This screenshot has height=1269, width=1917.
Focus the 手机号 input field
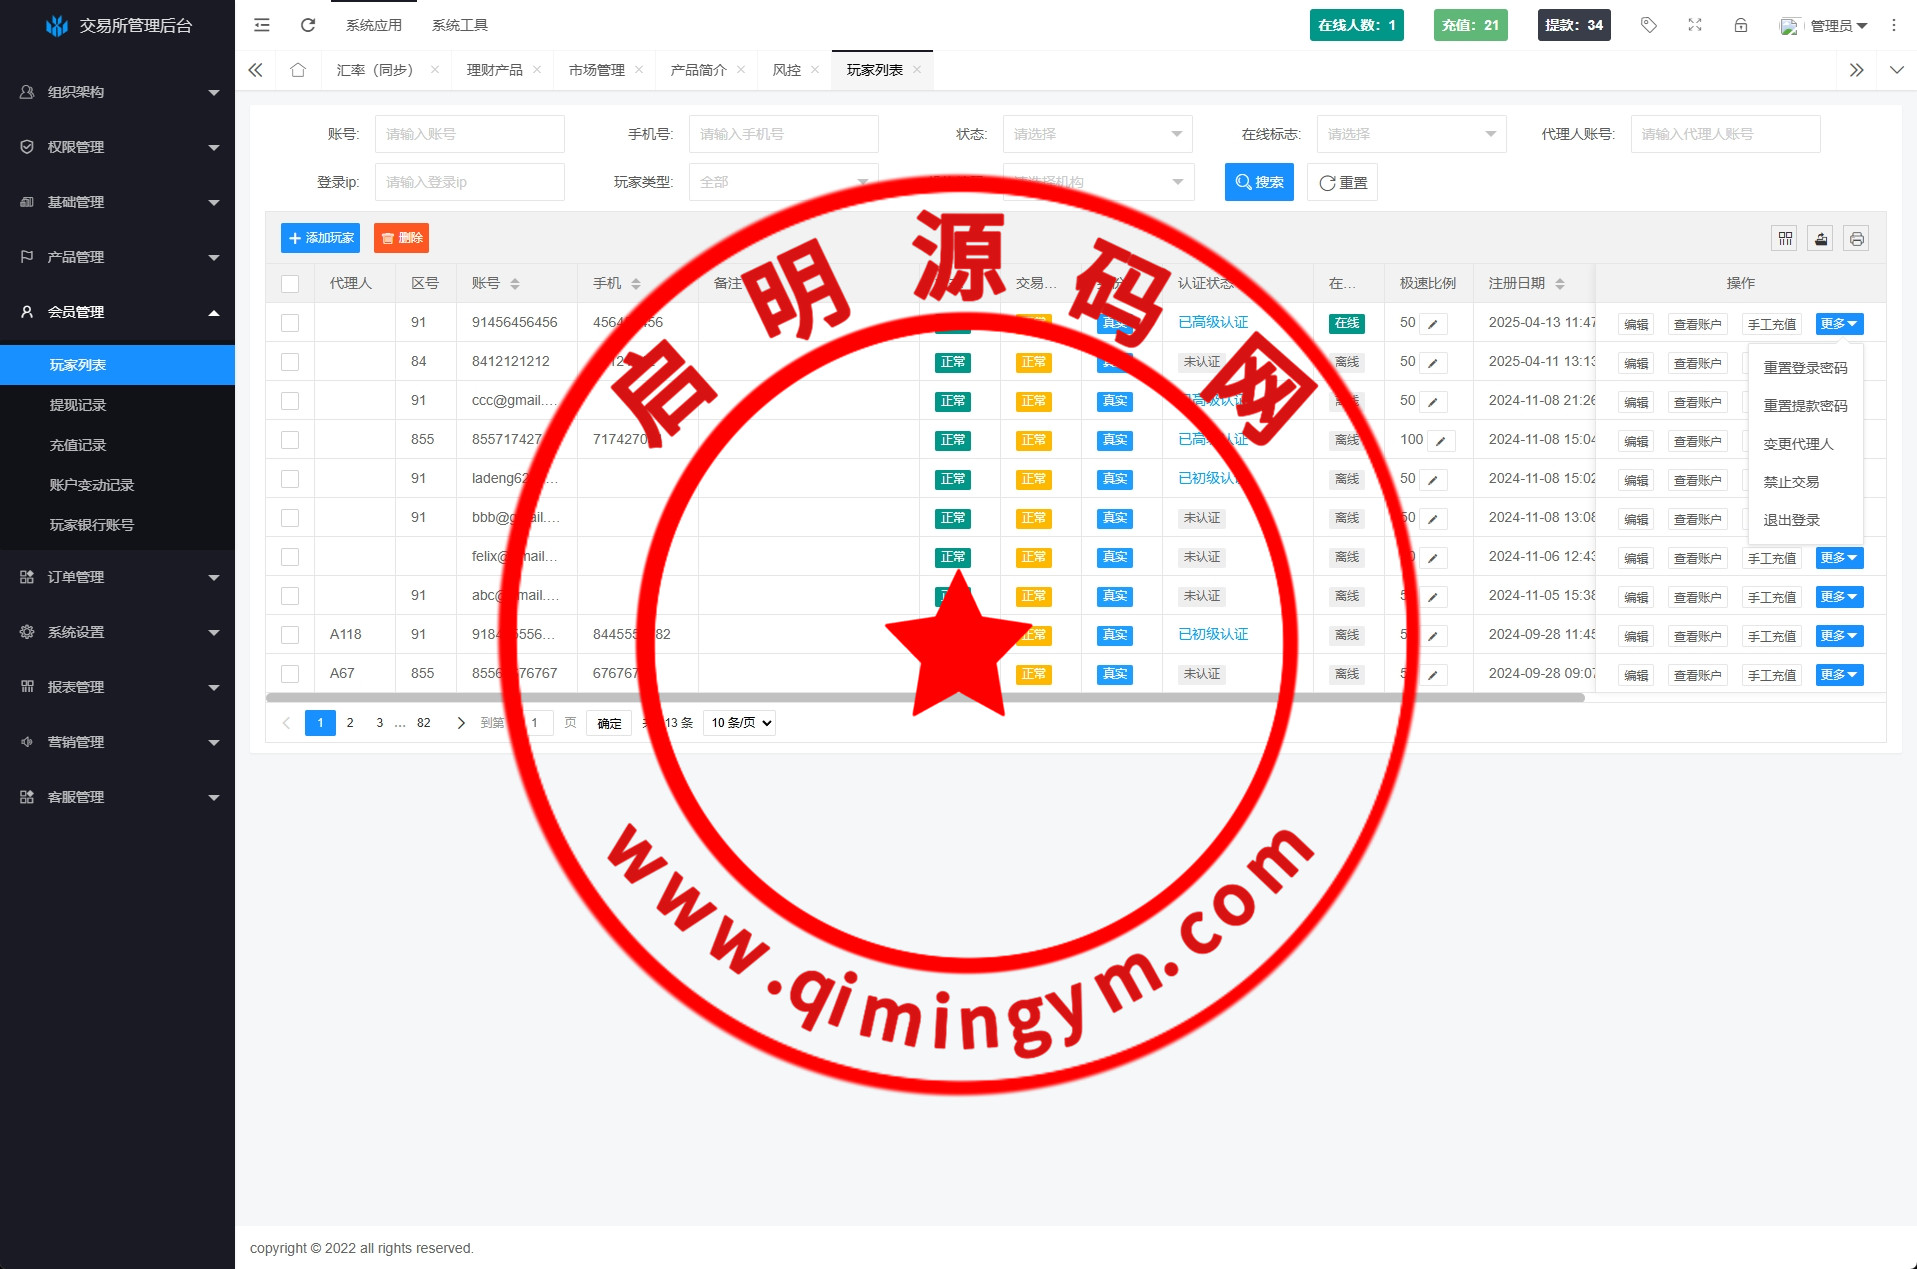[x=782, y=134]
